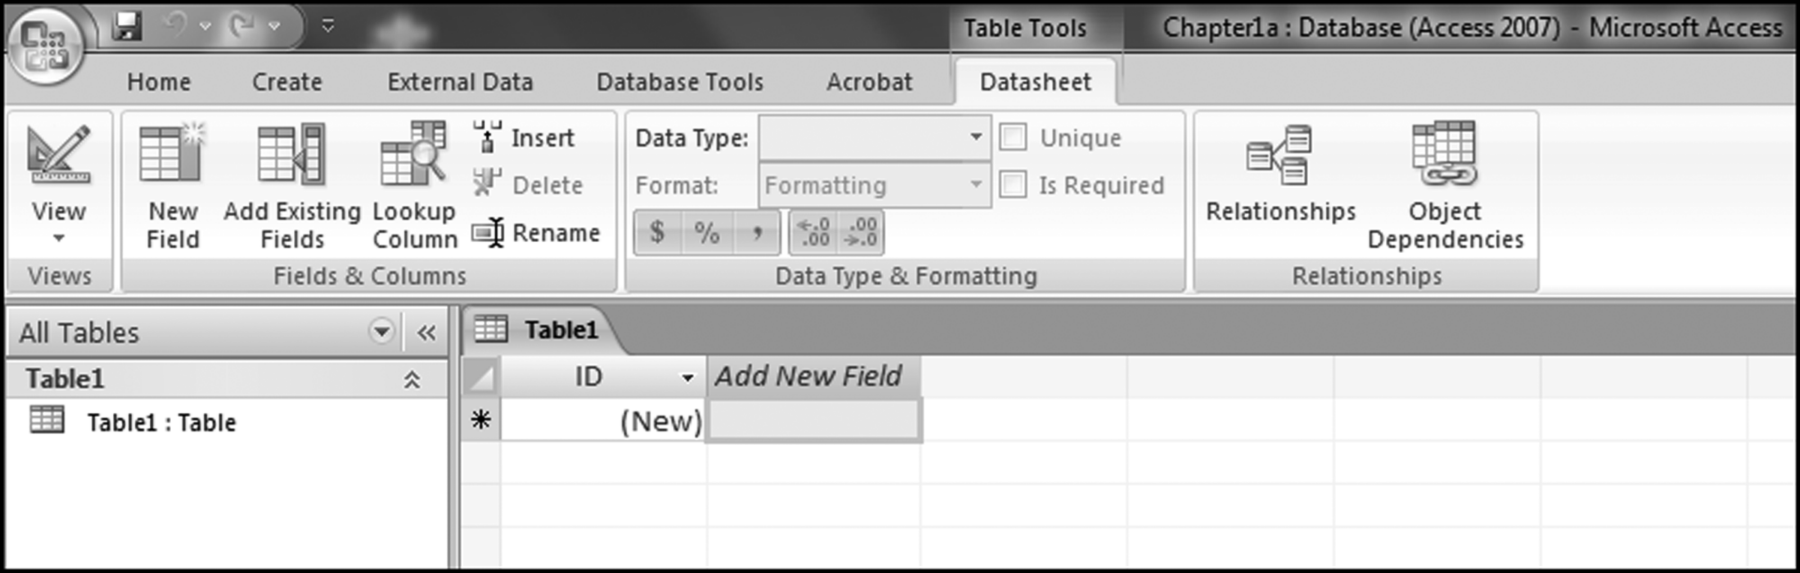Image resolution: width=1800 pixels, height=573 pixels.
Task: Click the Insert column icon
Action: pyautogui.click(x=488, y=137)
